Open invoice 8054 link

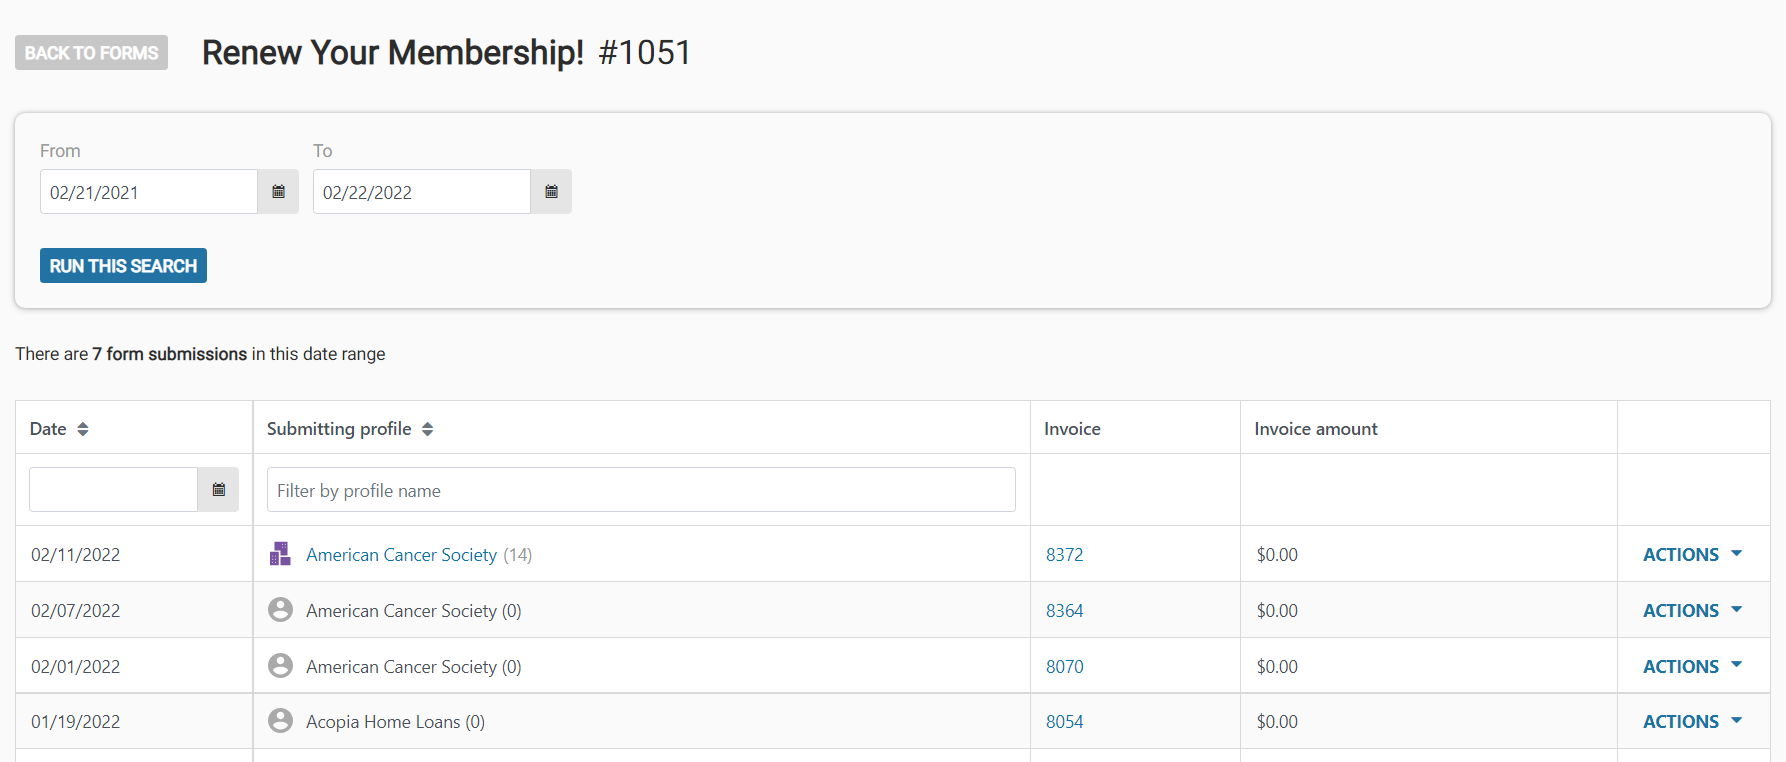pos(1064,722)
